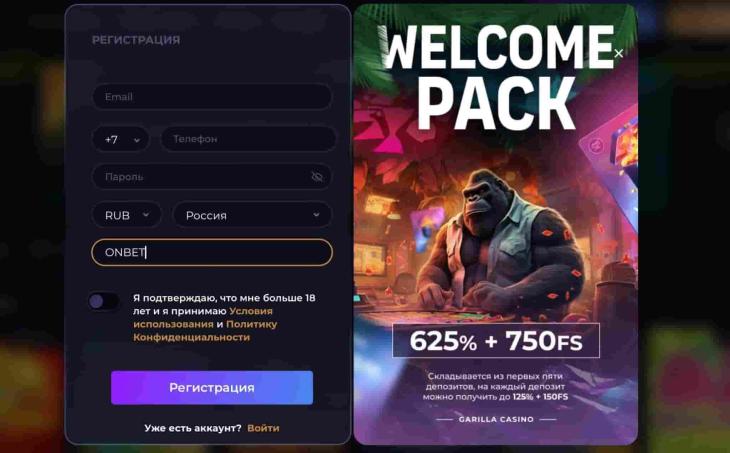Open the Россия country dropdown

click(x=253, y=215)
